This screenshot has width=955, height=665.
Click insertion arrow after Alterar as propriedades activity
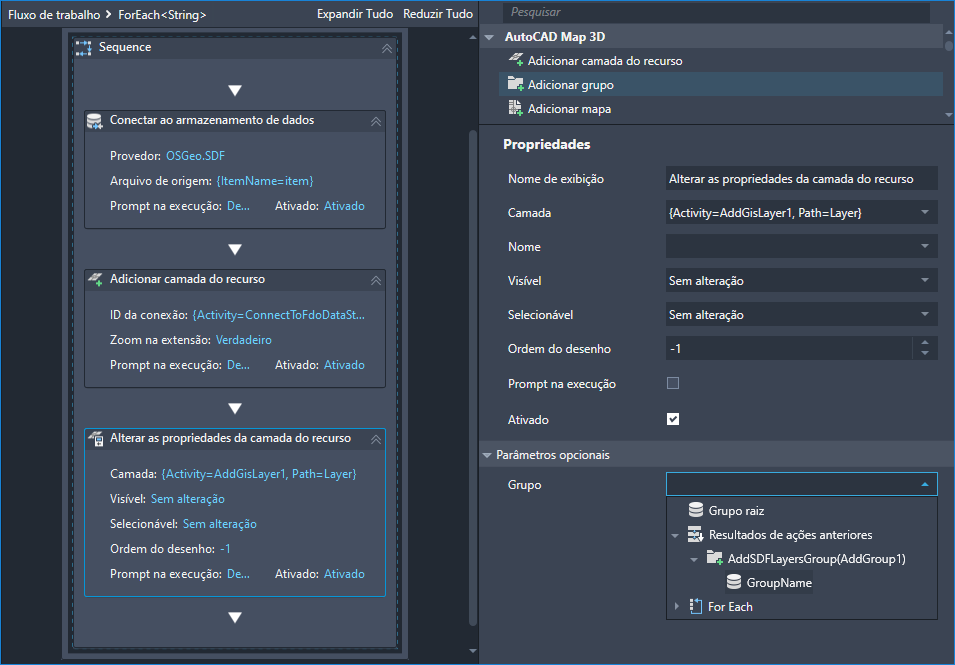[x=235, y=618]
